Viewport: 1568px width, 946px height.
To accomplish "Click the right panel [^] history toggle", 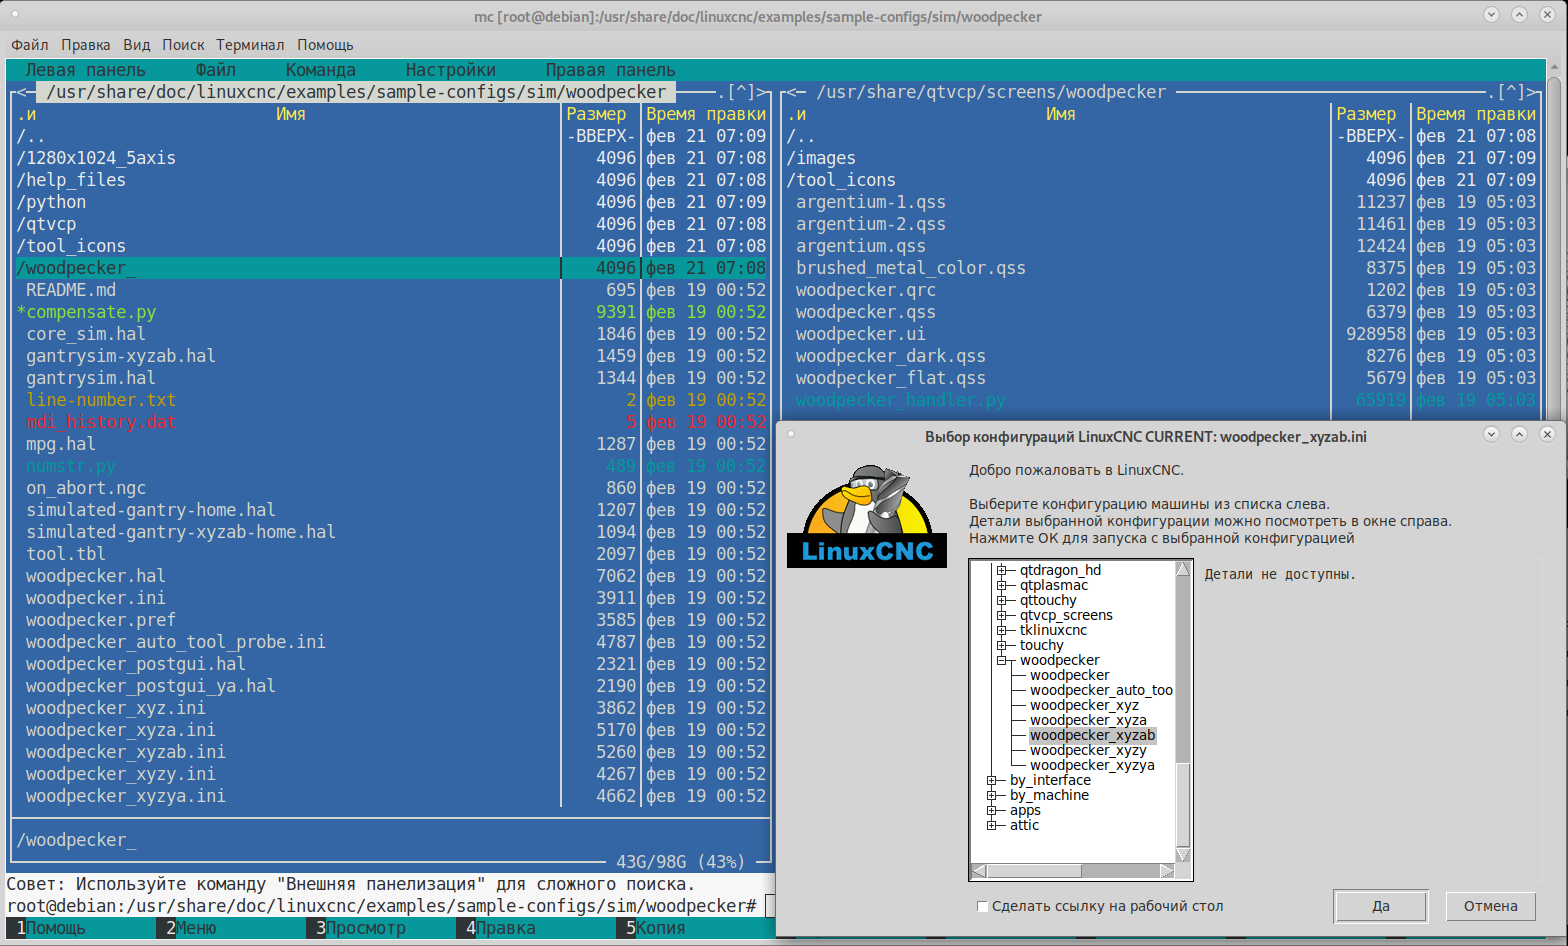I will tap(1511, 92).
